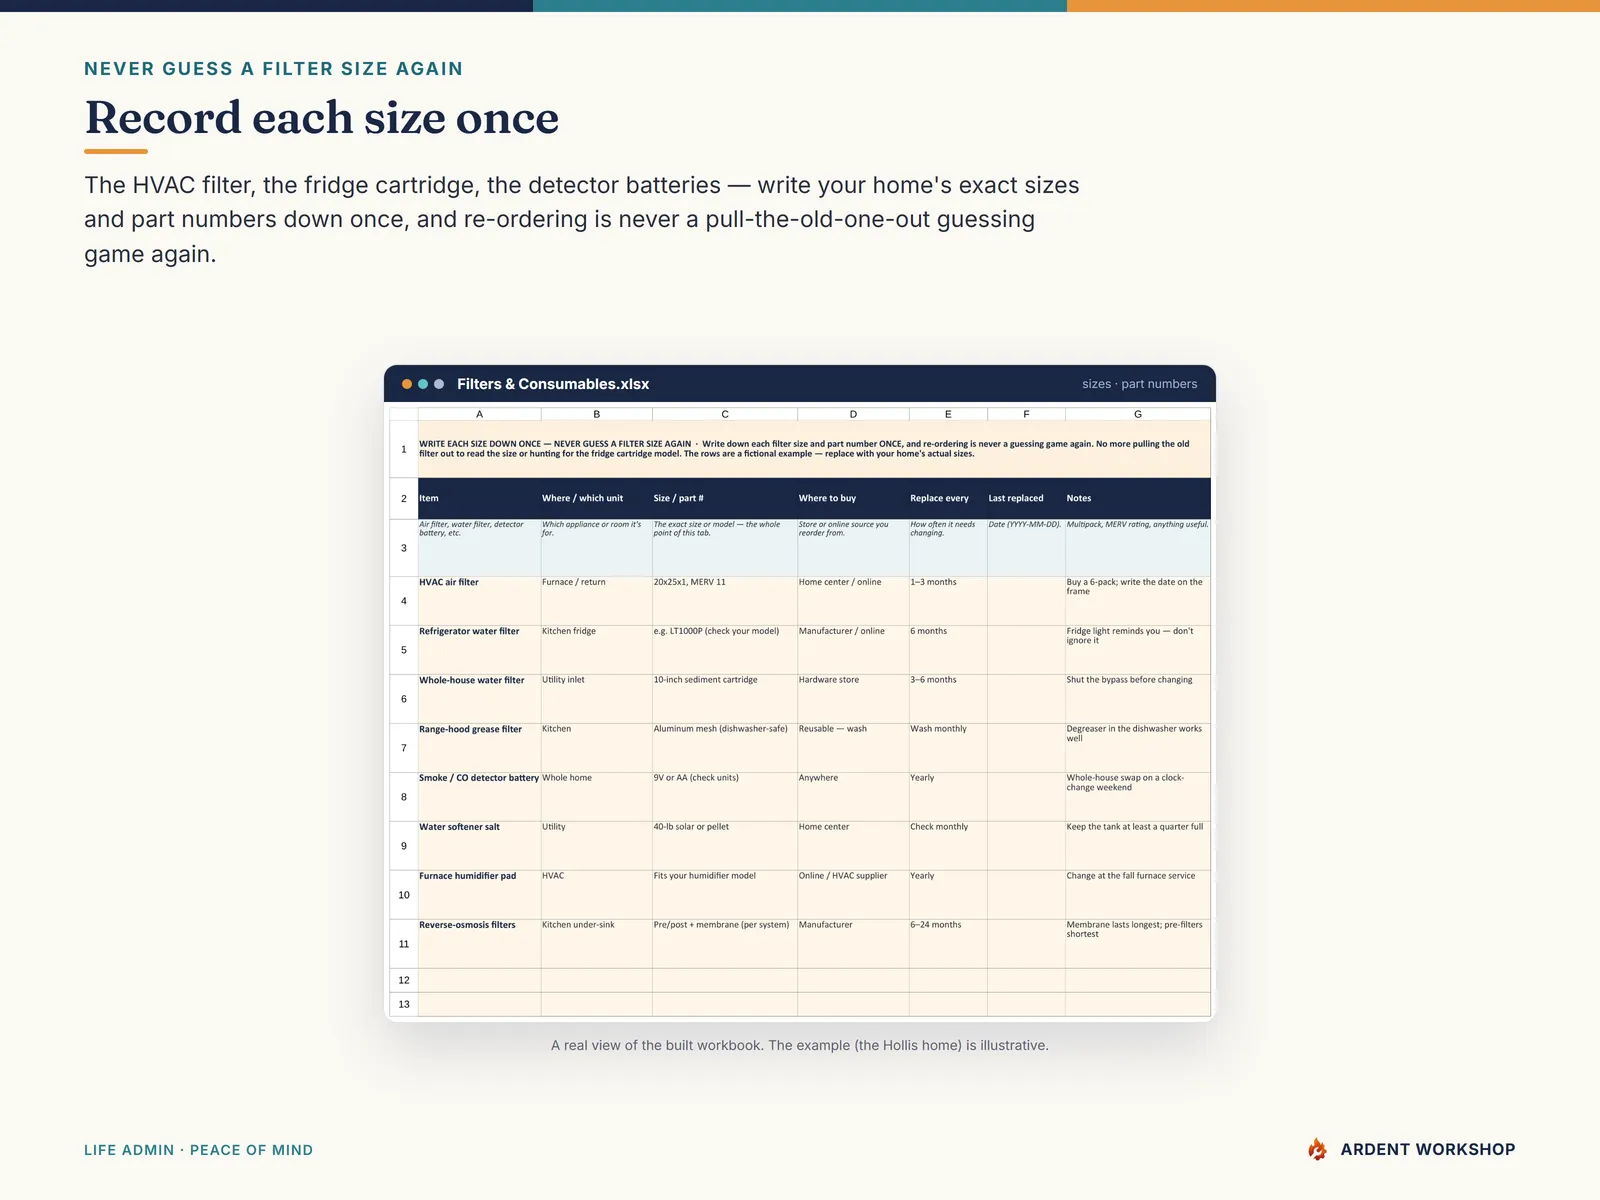Click the 'Date (YYYY-MM-DD).' hint cell
The image size is (1600, 1200).
[x=1026, y=547]
